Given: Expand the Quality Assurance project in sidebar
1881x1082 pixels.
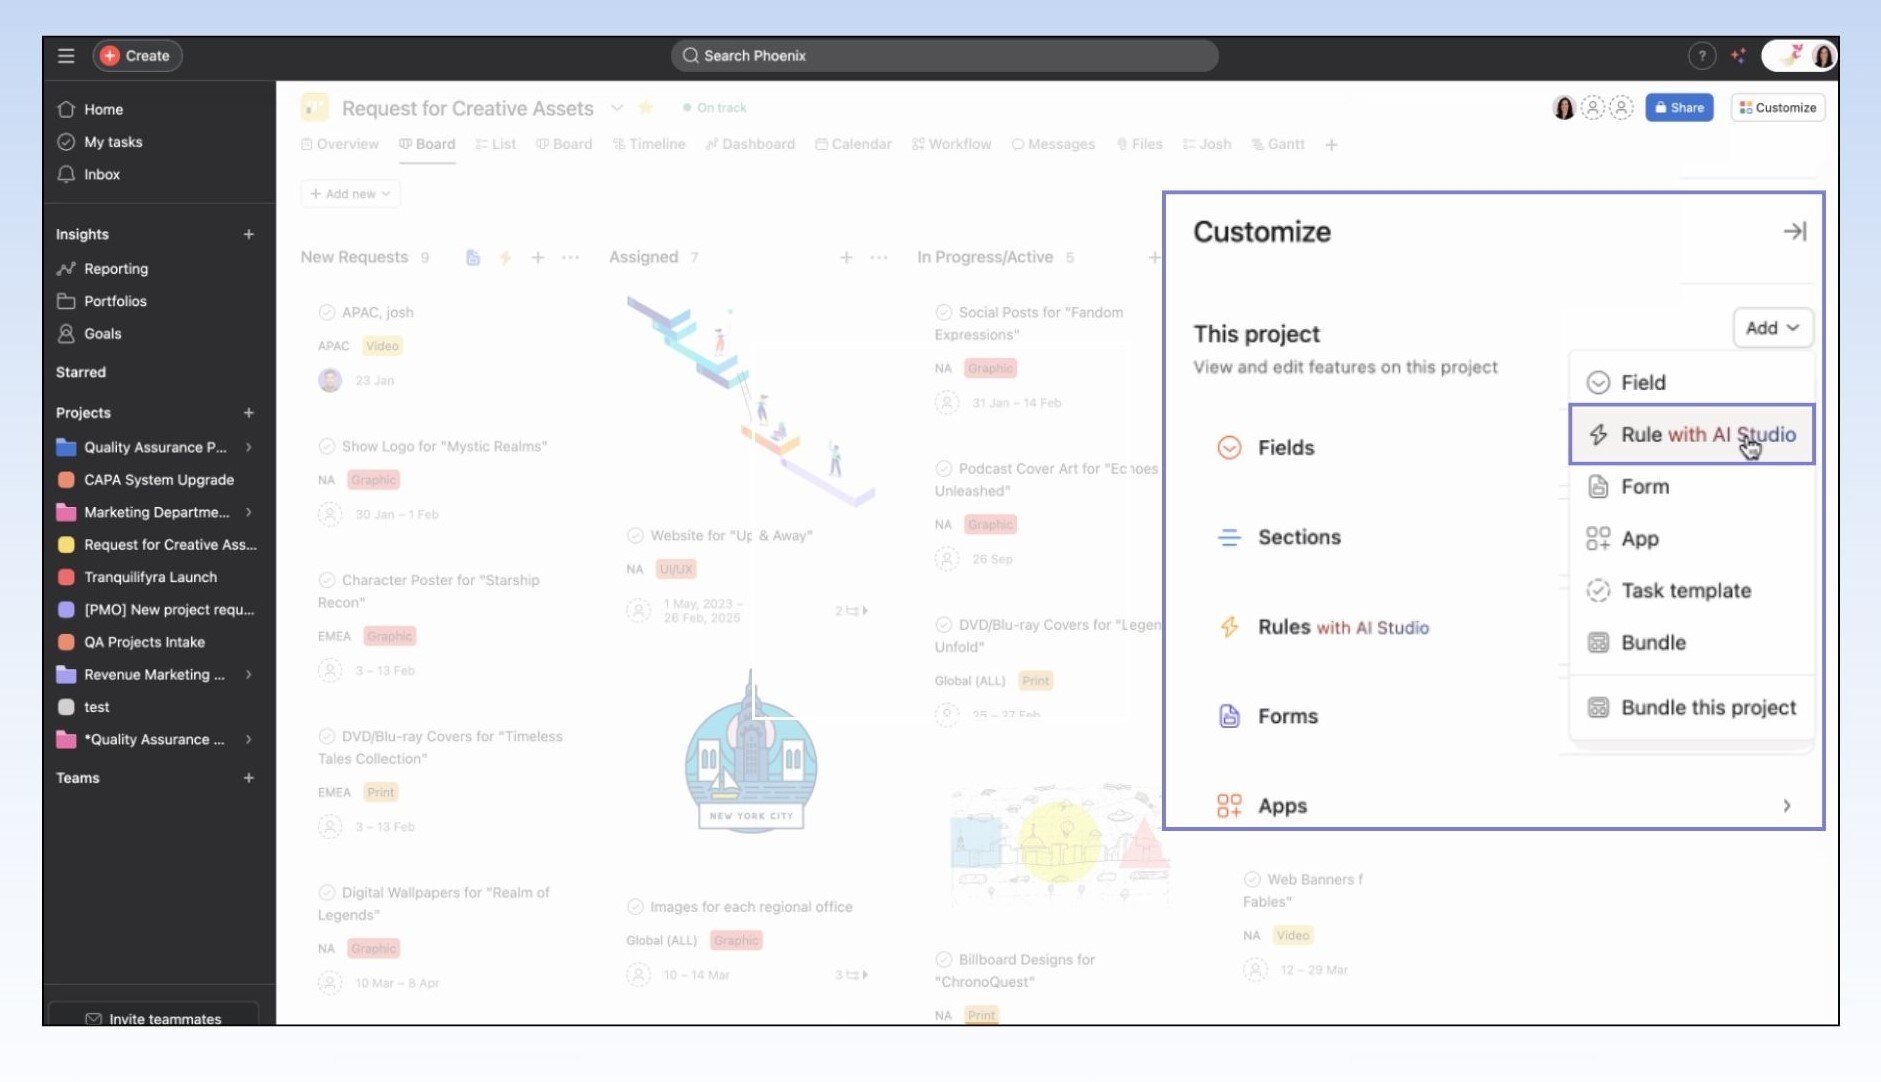Looking at the screenshot, I should point(248,447).
